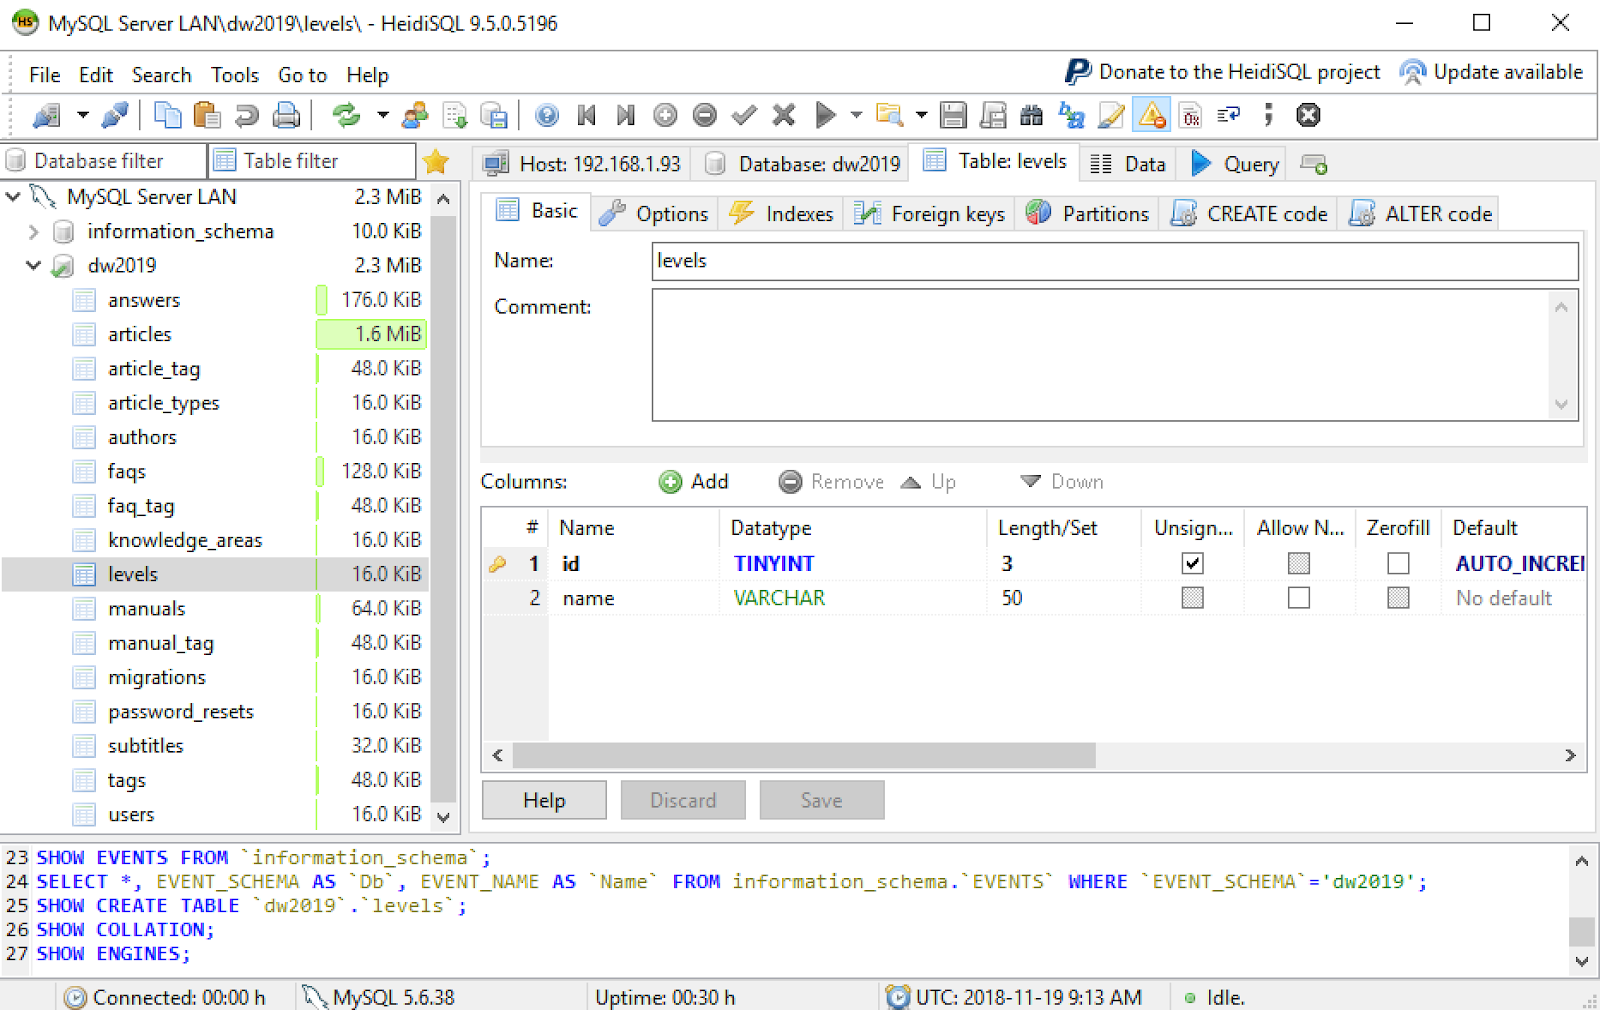Open the session manager connect icon
1600x1010 pixels.
47,116
